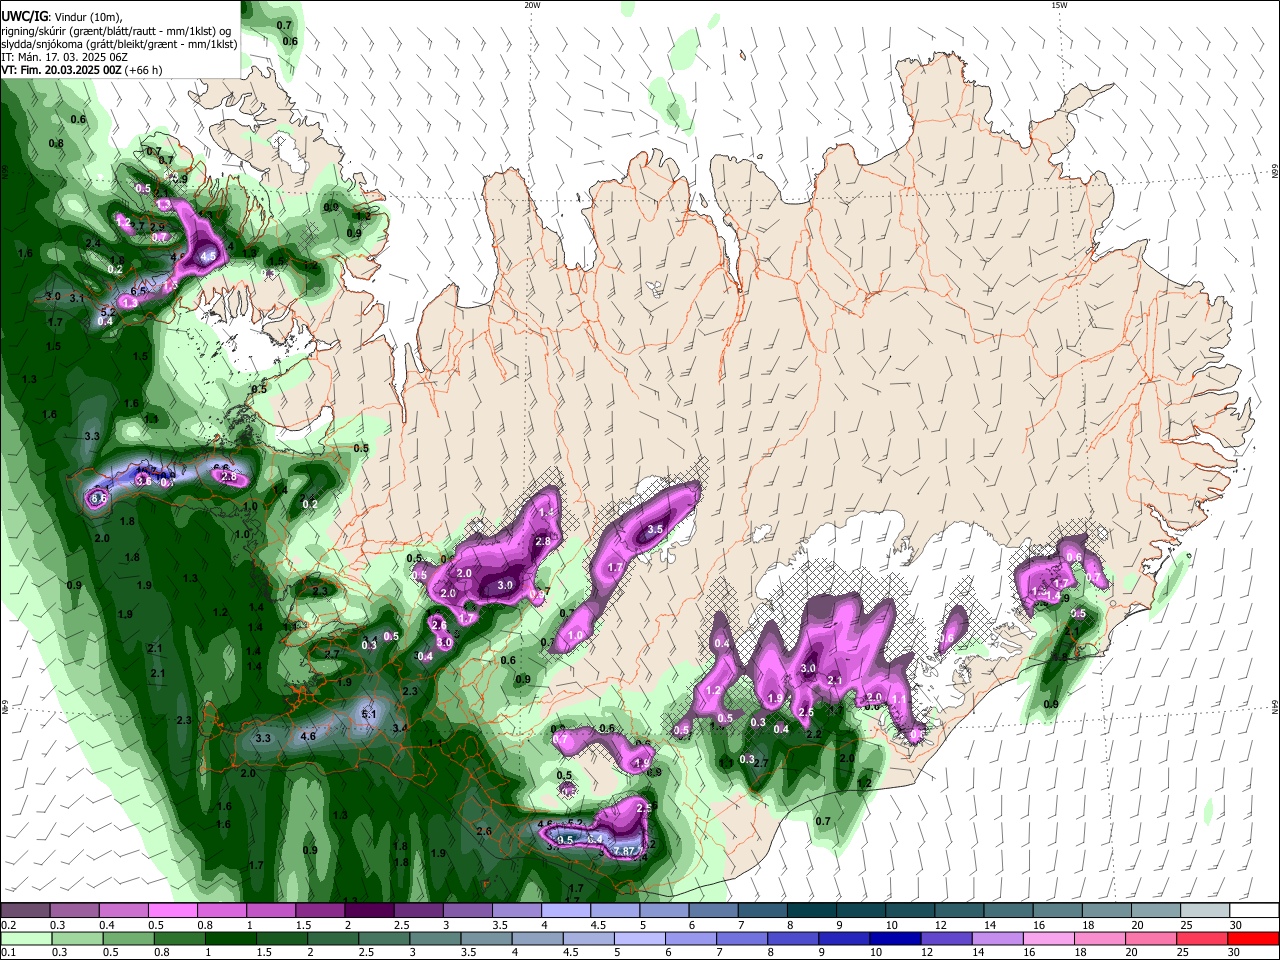Screen dimensions: 1280x960
Task: Pick the bright pink 0.5 swatch in upper legend
Action: tap(172, 910)
